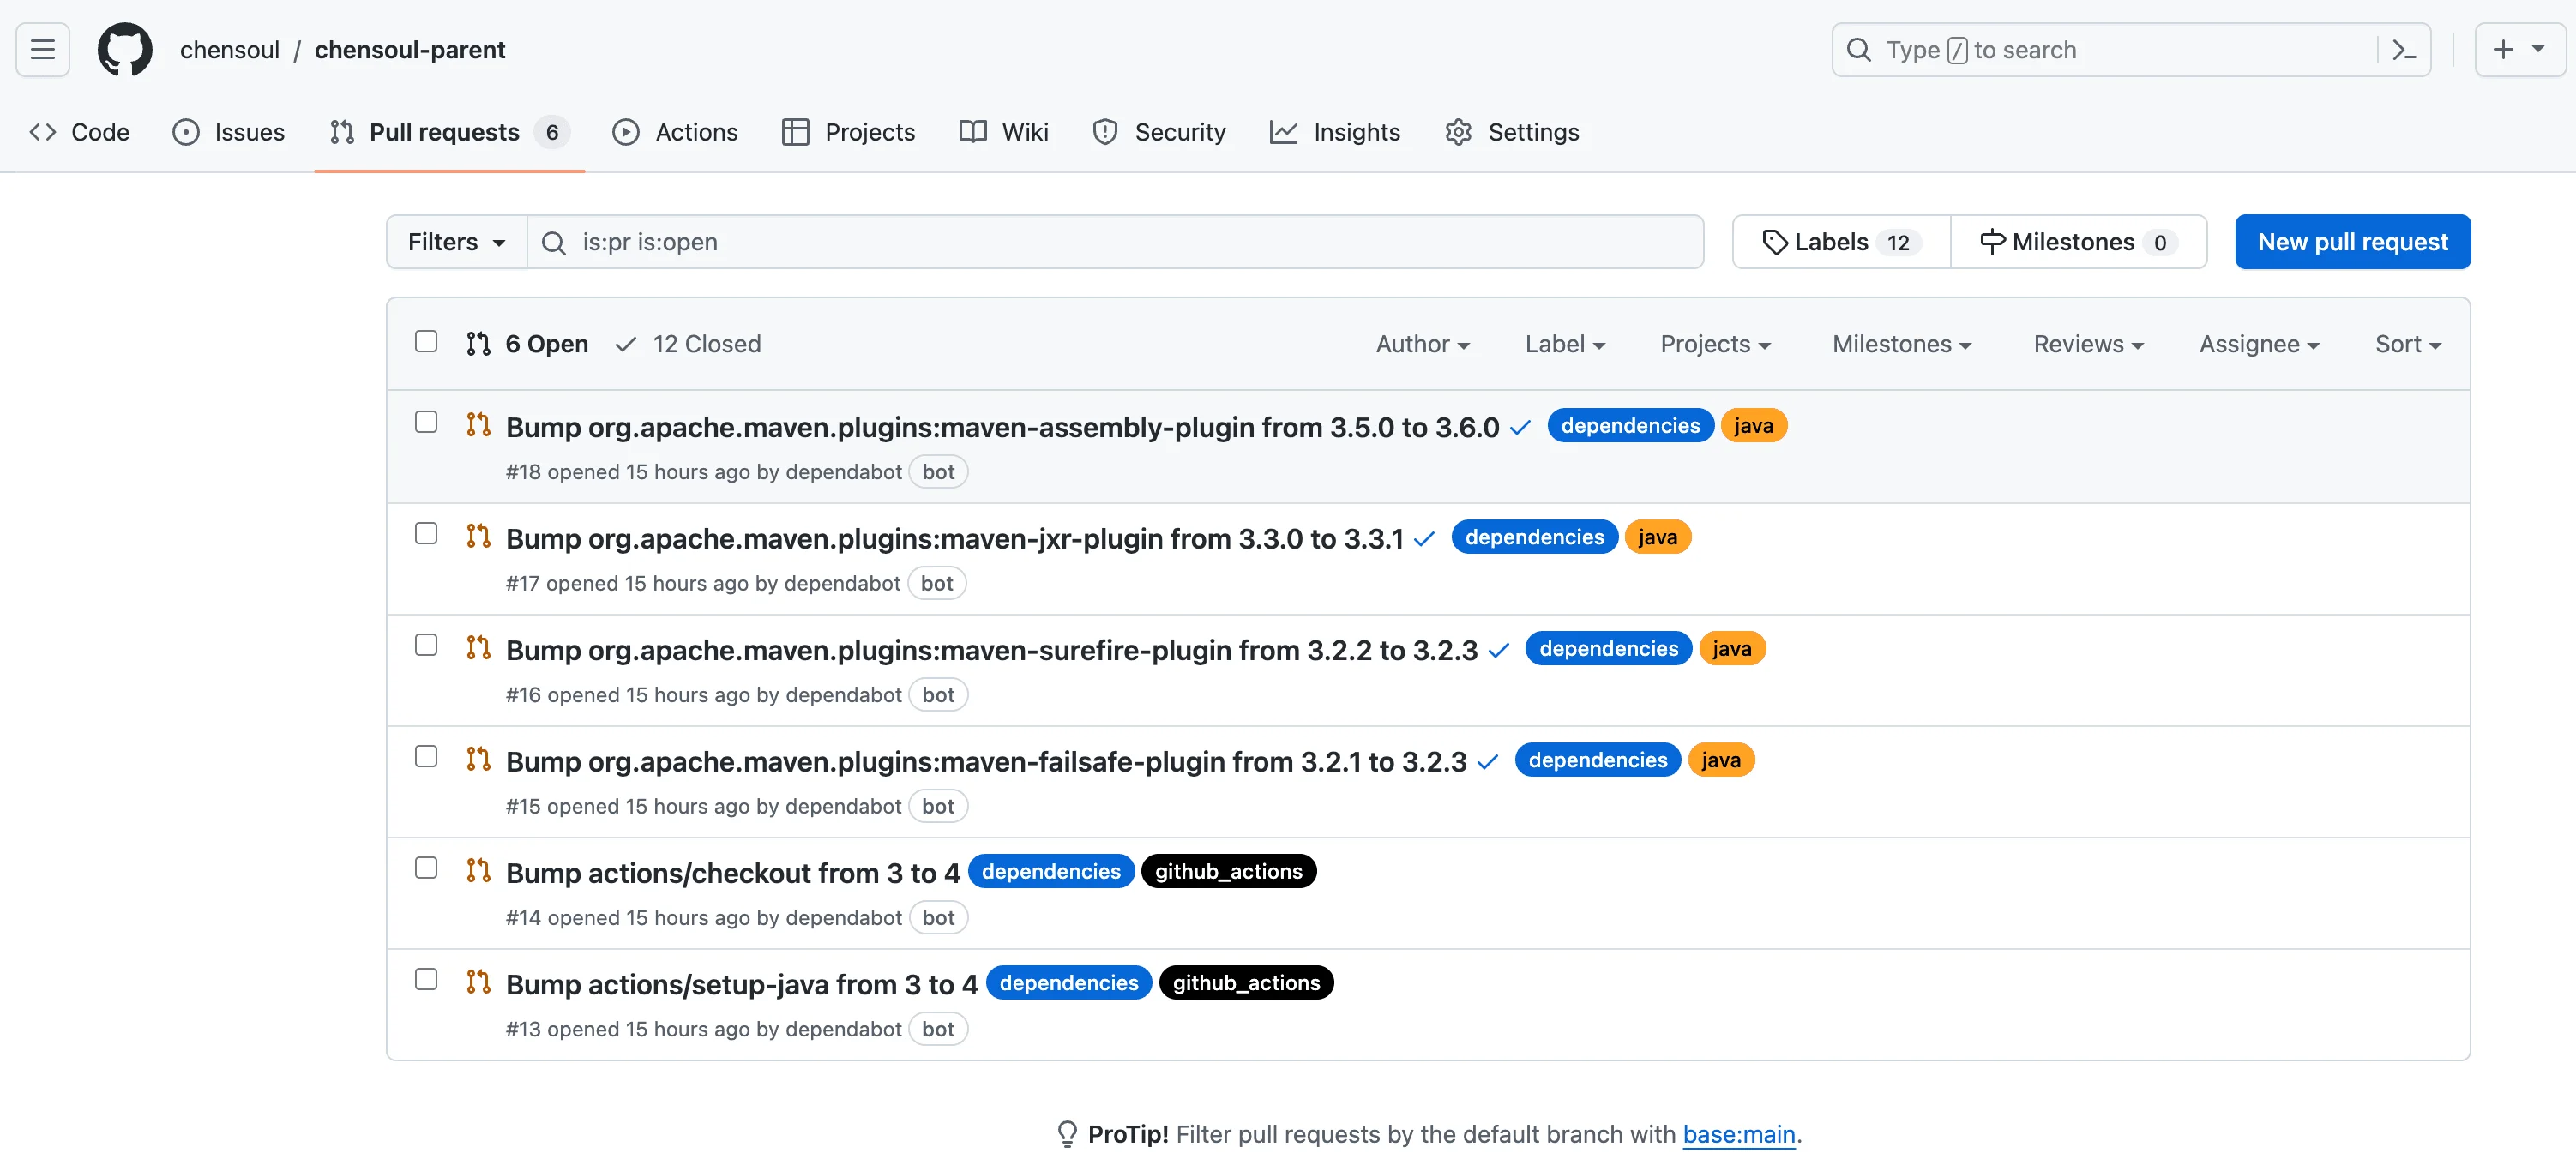Screen dimensions: 2576x1171
Task: Click dependencies label on maven-jxr-plugin PR
Action: click(x=1534, y=537)
